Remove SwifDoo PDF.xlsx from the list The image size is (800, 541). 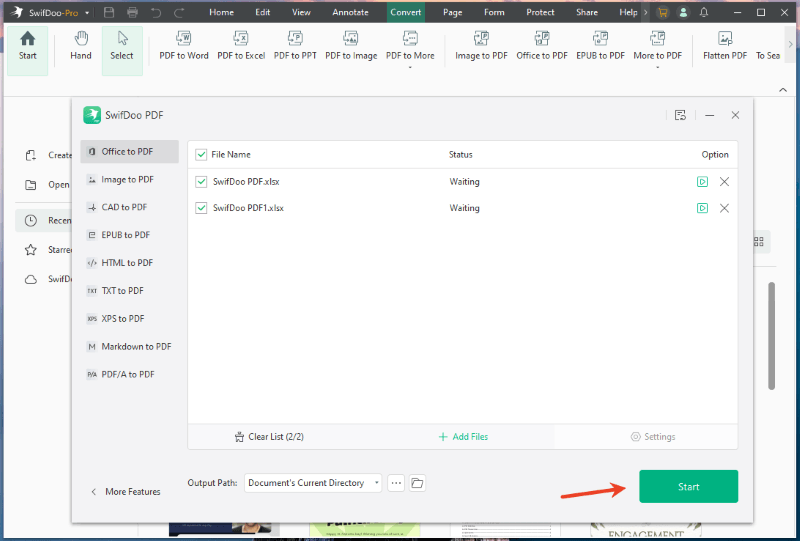(724, 182)
